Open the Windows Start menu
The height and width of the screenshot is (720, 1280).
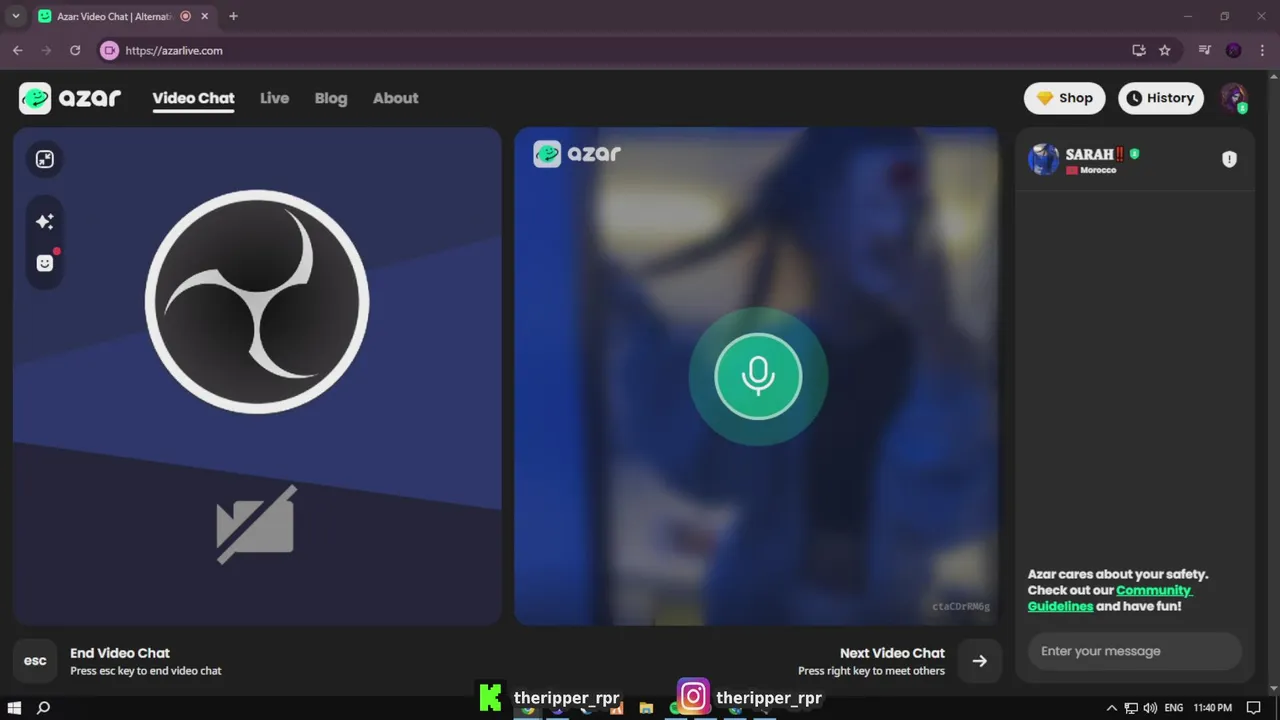[15, 708]
